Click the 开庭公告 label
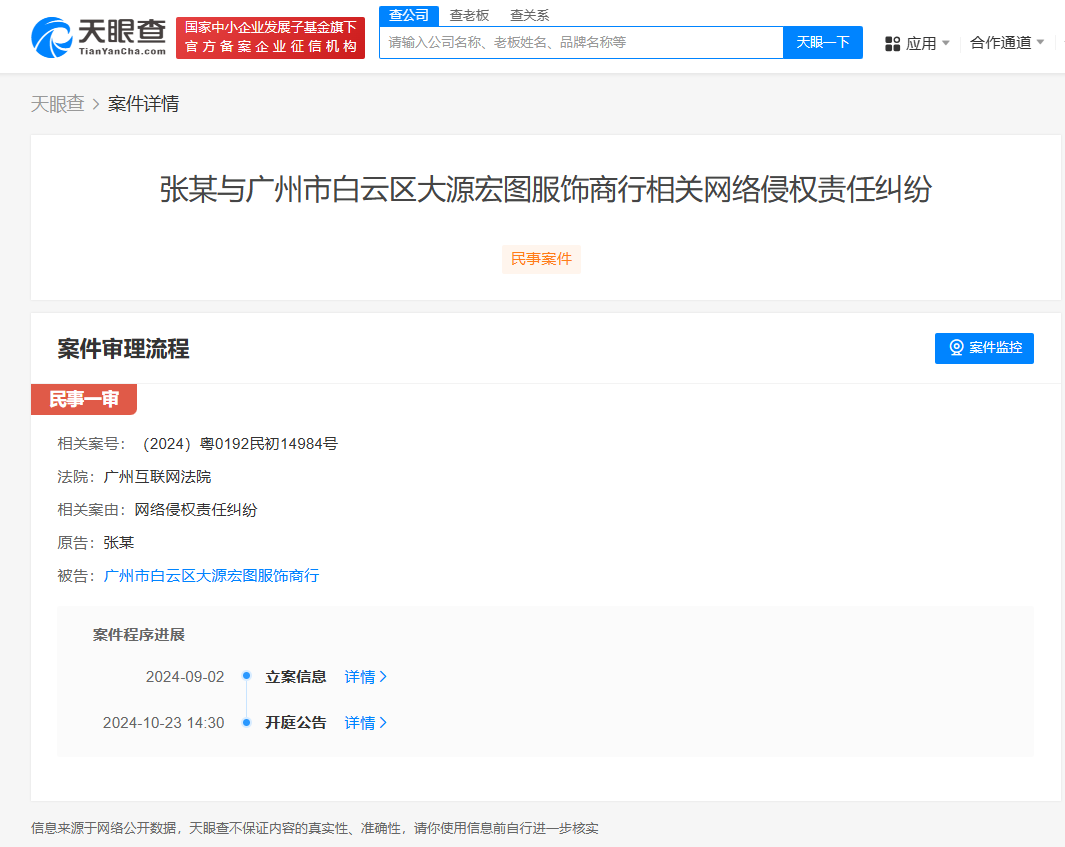The image size is (1065, 847). coord(295,723)
